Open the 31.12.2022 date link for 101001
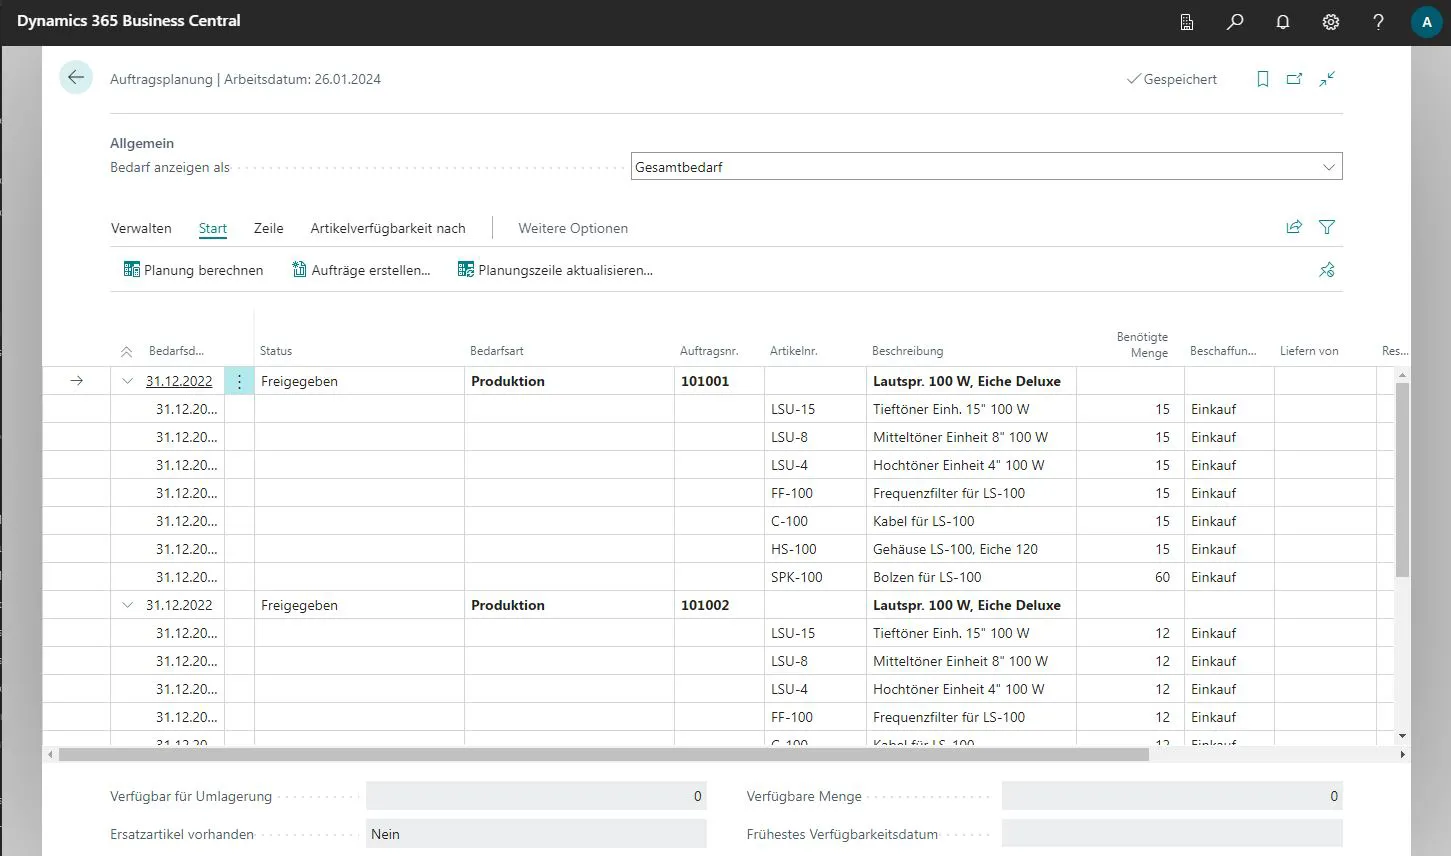This screenshot has height=856, width=1451. click(179, 381)
